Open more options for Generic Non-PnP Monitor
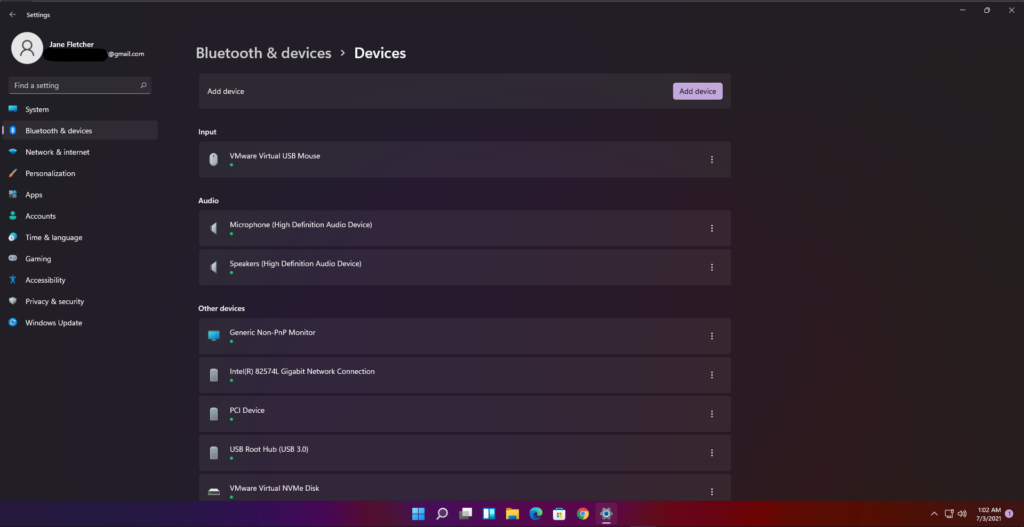This screenshot has width=1024, height=527. pos(712,336)
